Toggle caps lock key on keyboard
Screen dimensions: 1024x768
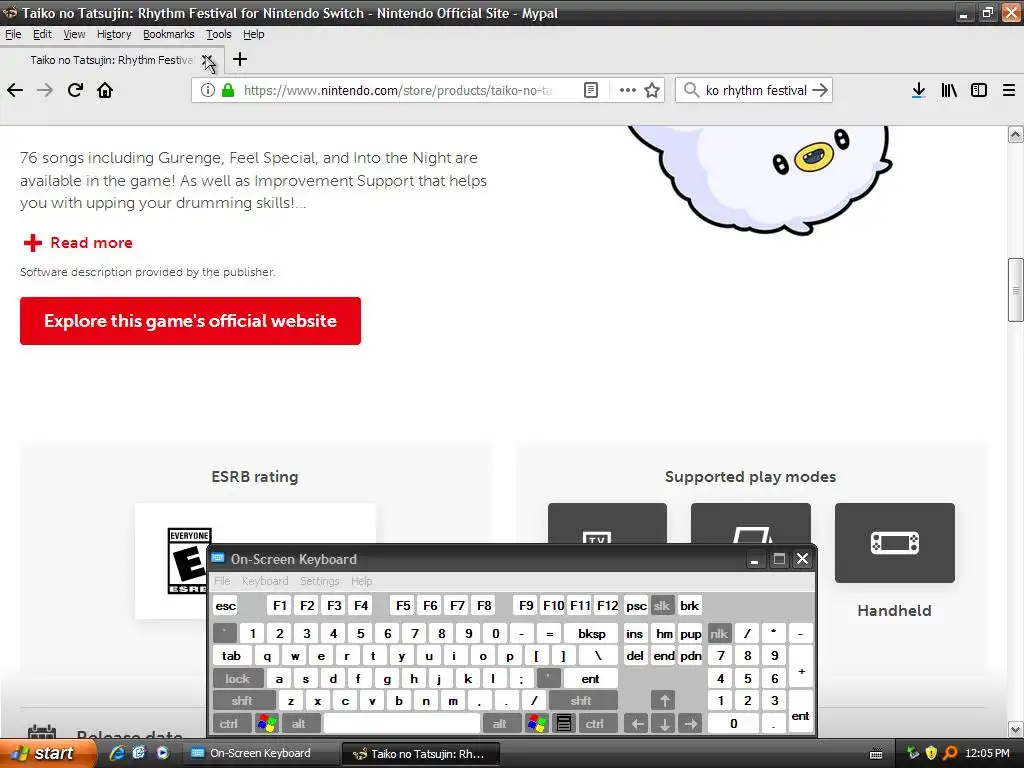(x=238, y=679)
